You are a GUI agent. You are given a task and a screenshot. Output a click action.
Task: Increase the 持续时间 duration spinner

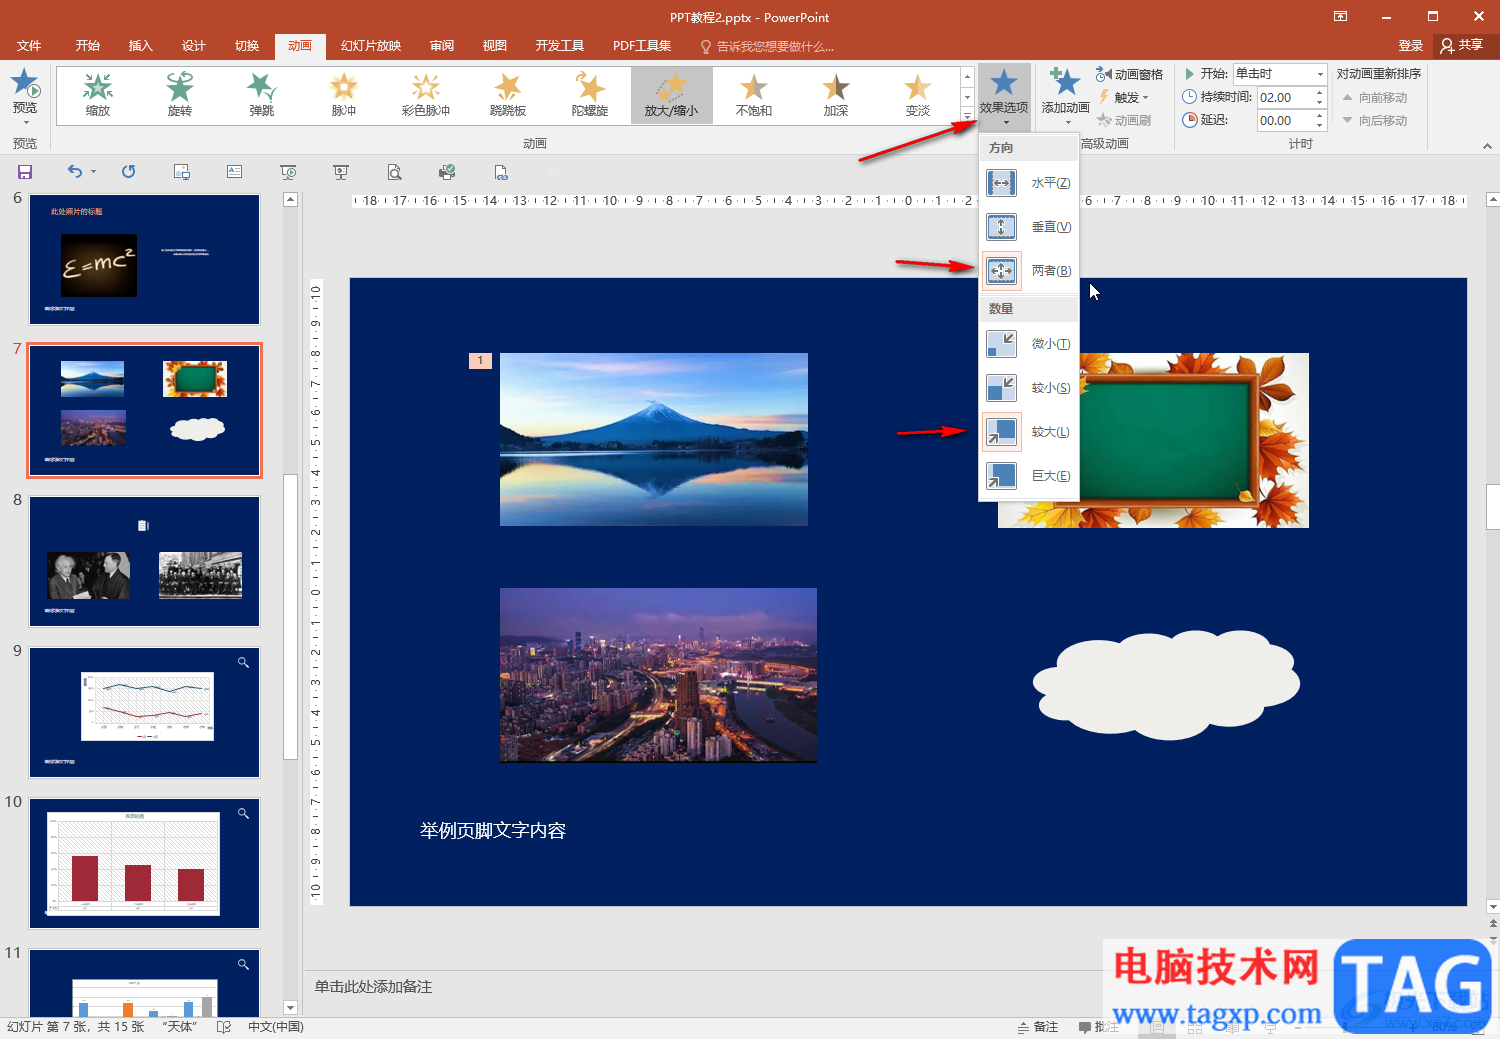click(x=1320, y=93)
